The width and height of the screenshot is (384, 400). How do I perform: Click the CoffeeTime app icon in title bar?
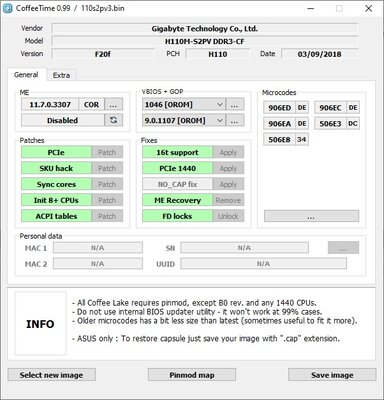point(7,8)
